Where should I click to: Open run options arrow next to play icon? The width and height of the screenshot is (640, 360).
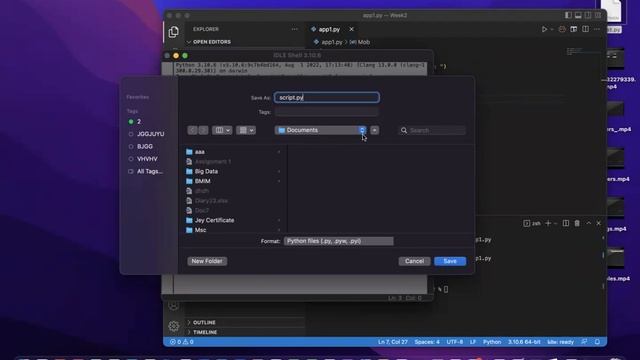[552, 29]
